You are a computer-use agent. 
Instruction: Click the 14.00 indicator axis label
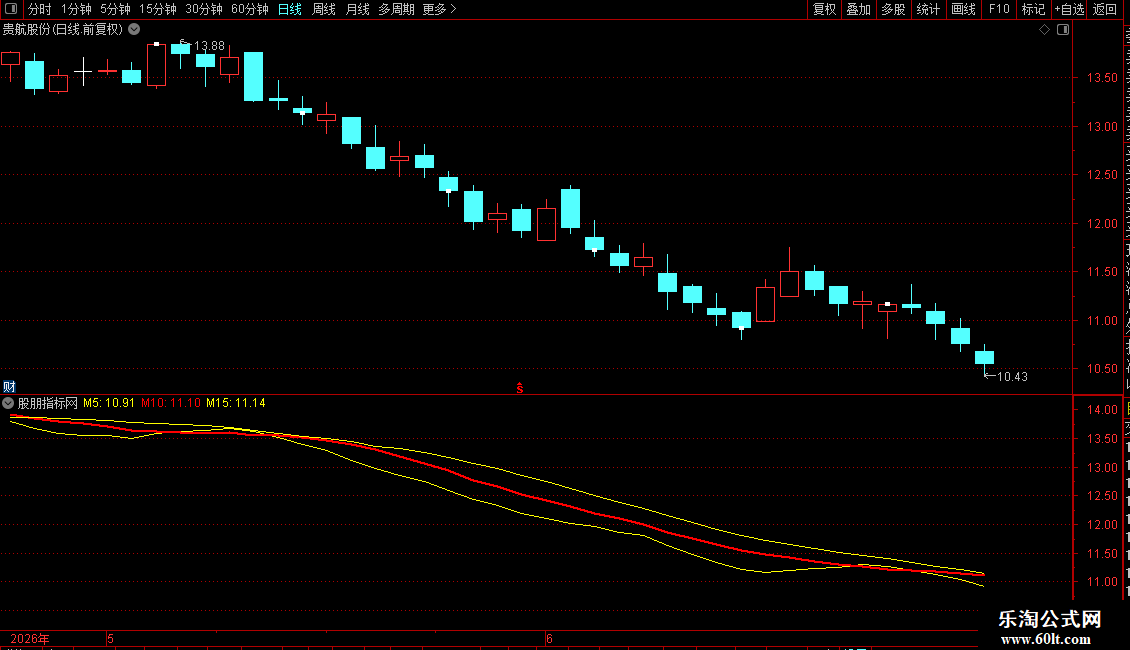click(x=1103, y=410)
